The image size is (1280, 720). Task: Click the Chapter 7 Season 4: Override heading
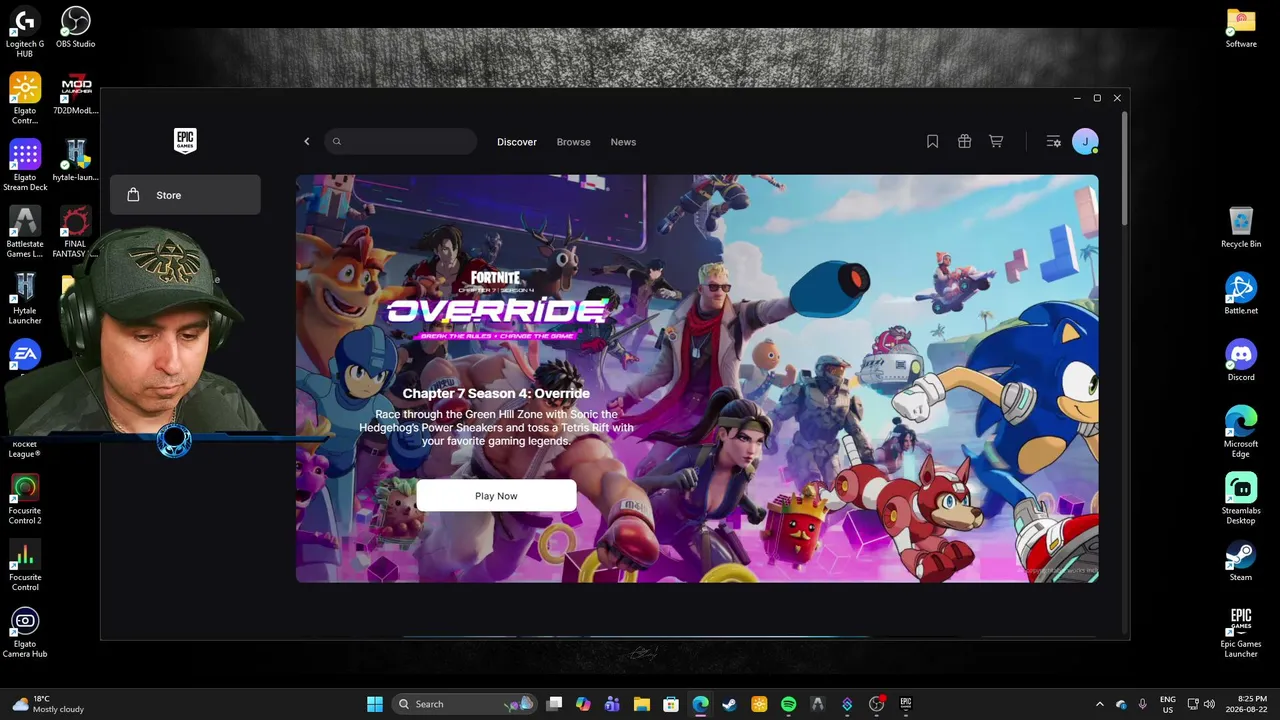[496, 394]
